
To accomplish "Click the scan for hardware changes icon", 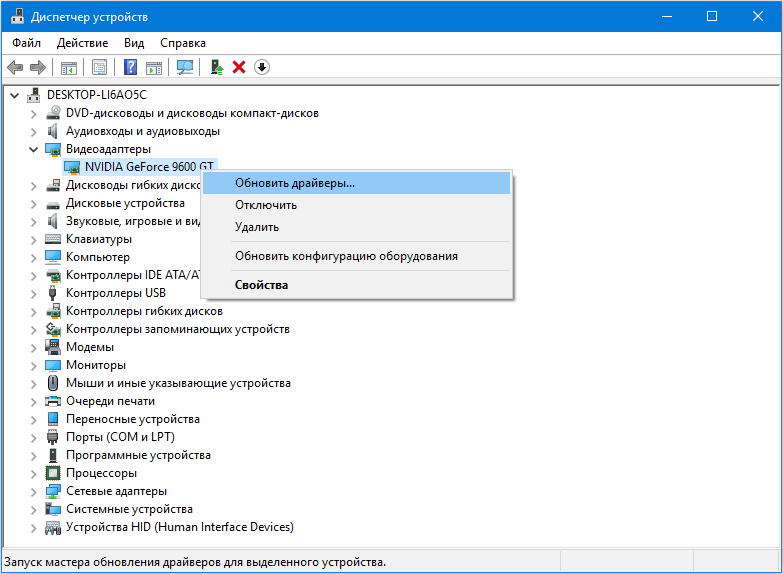I will (x=185, y=67).
